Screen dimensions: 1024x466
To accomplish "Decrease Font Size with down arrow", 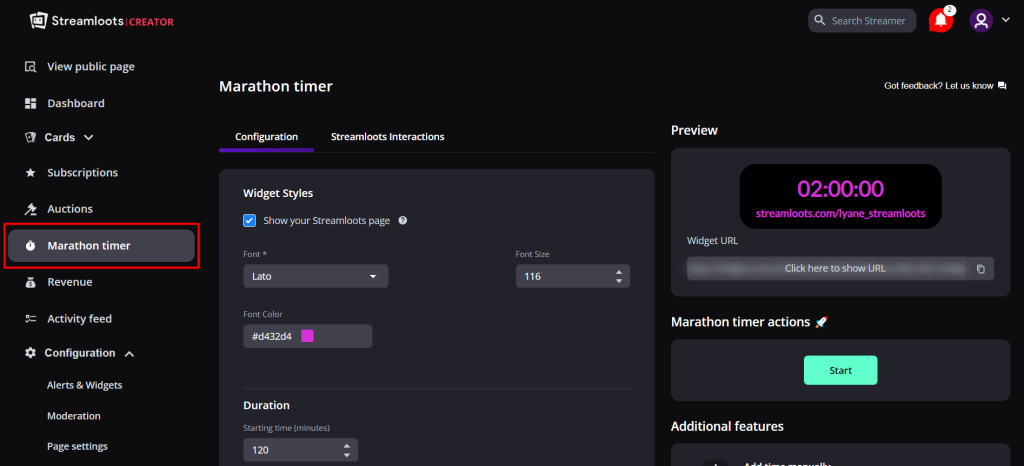I will click(x=618, y=281).
